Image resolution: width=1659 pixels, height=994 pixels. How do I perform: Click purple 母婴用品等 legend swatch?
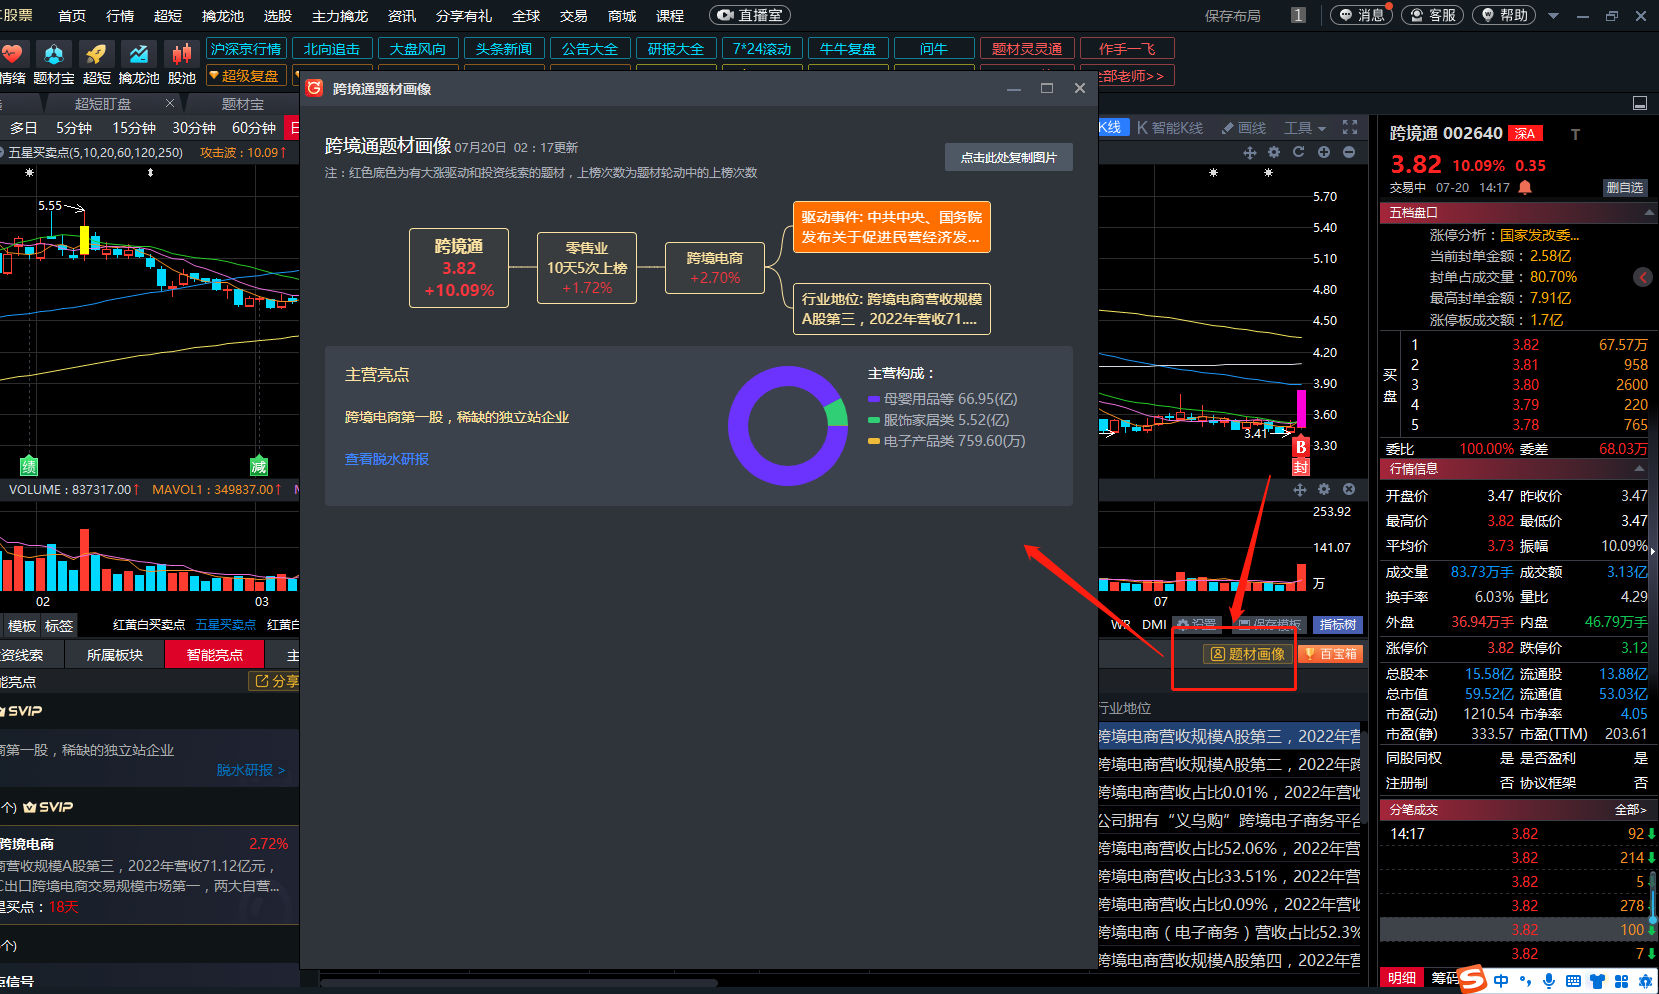coord(874,399)
